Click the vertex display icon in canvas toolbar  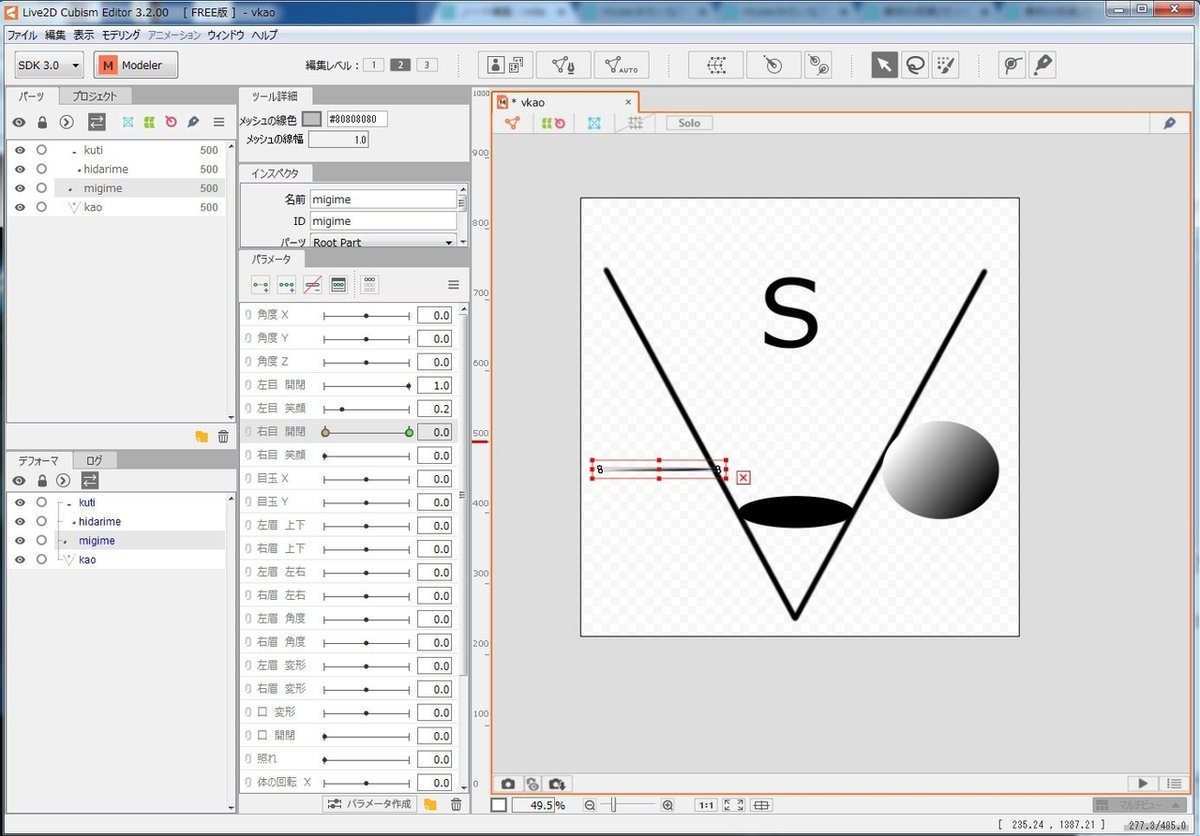pyautogui.click(x=512, y=123)
